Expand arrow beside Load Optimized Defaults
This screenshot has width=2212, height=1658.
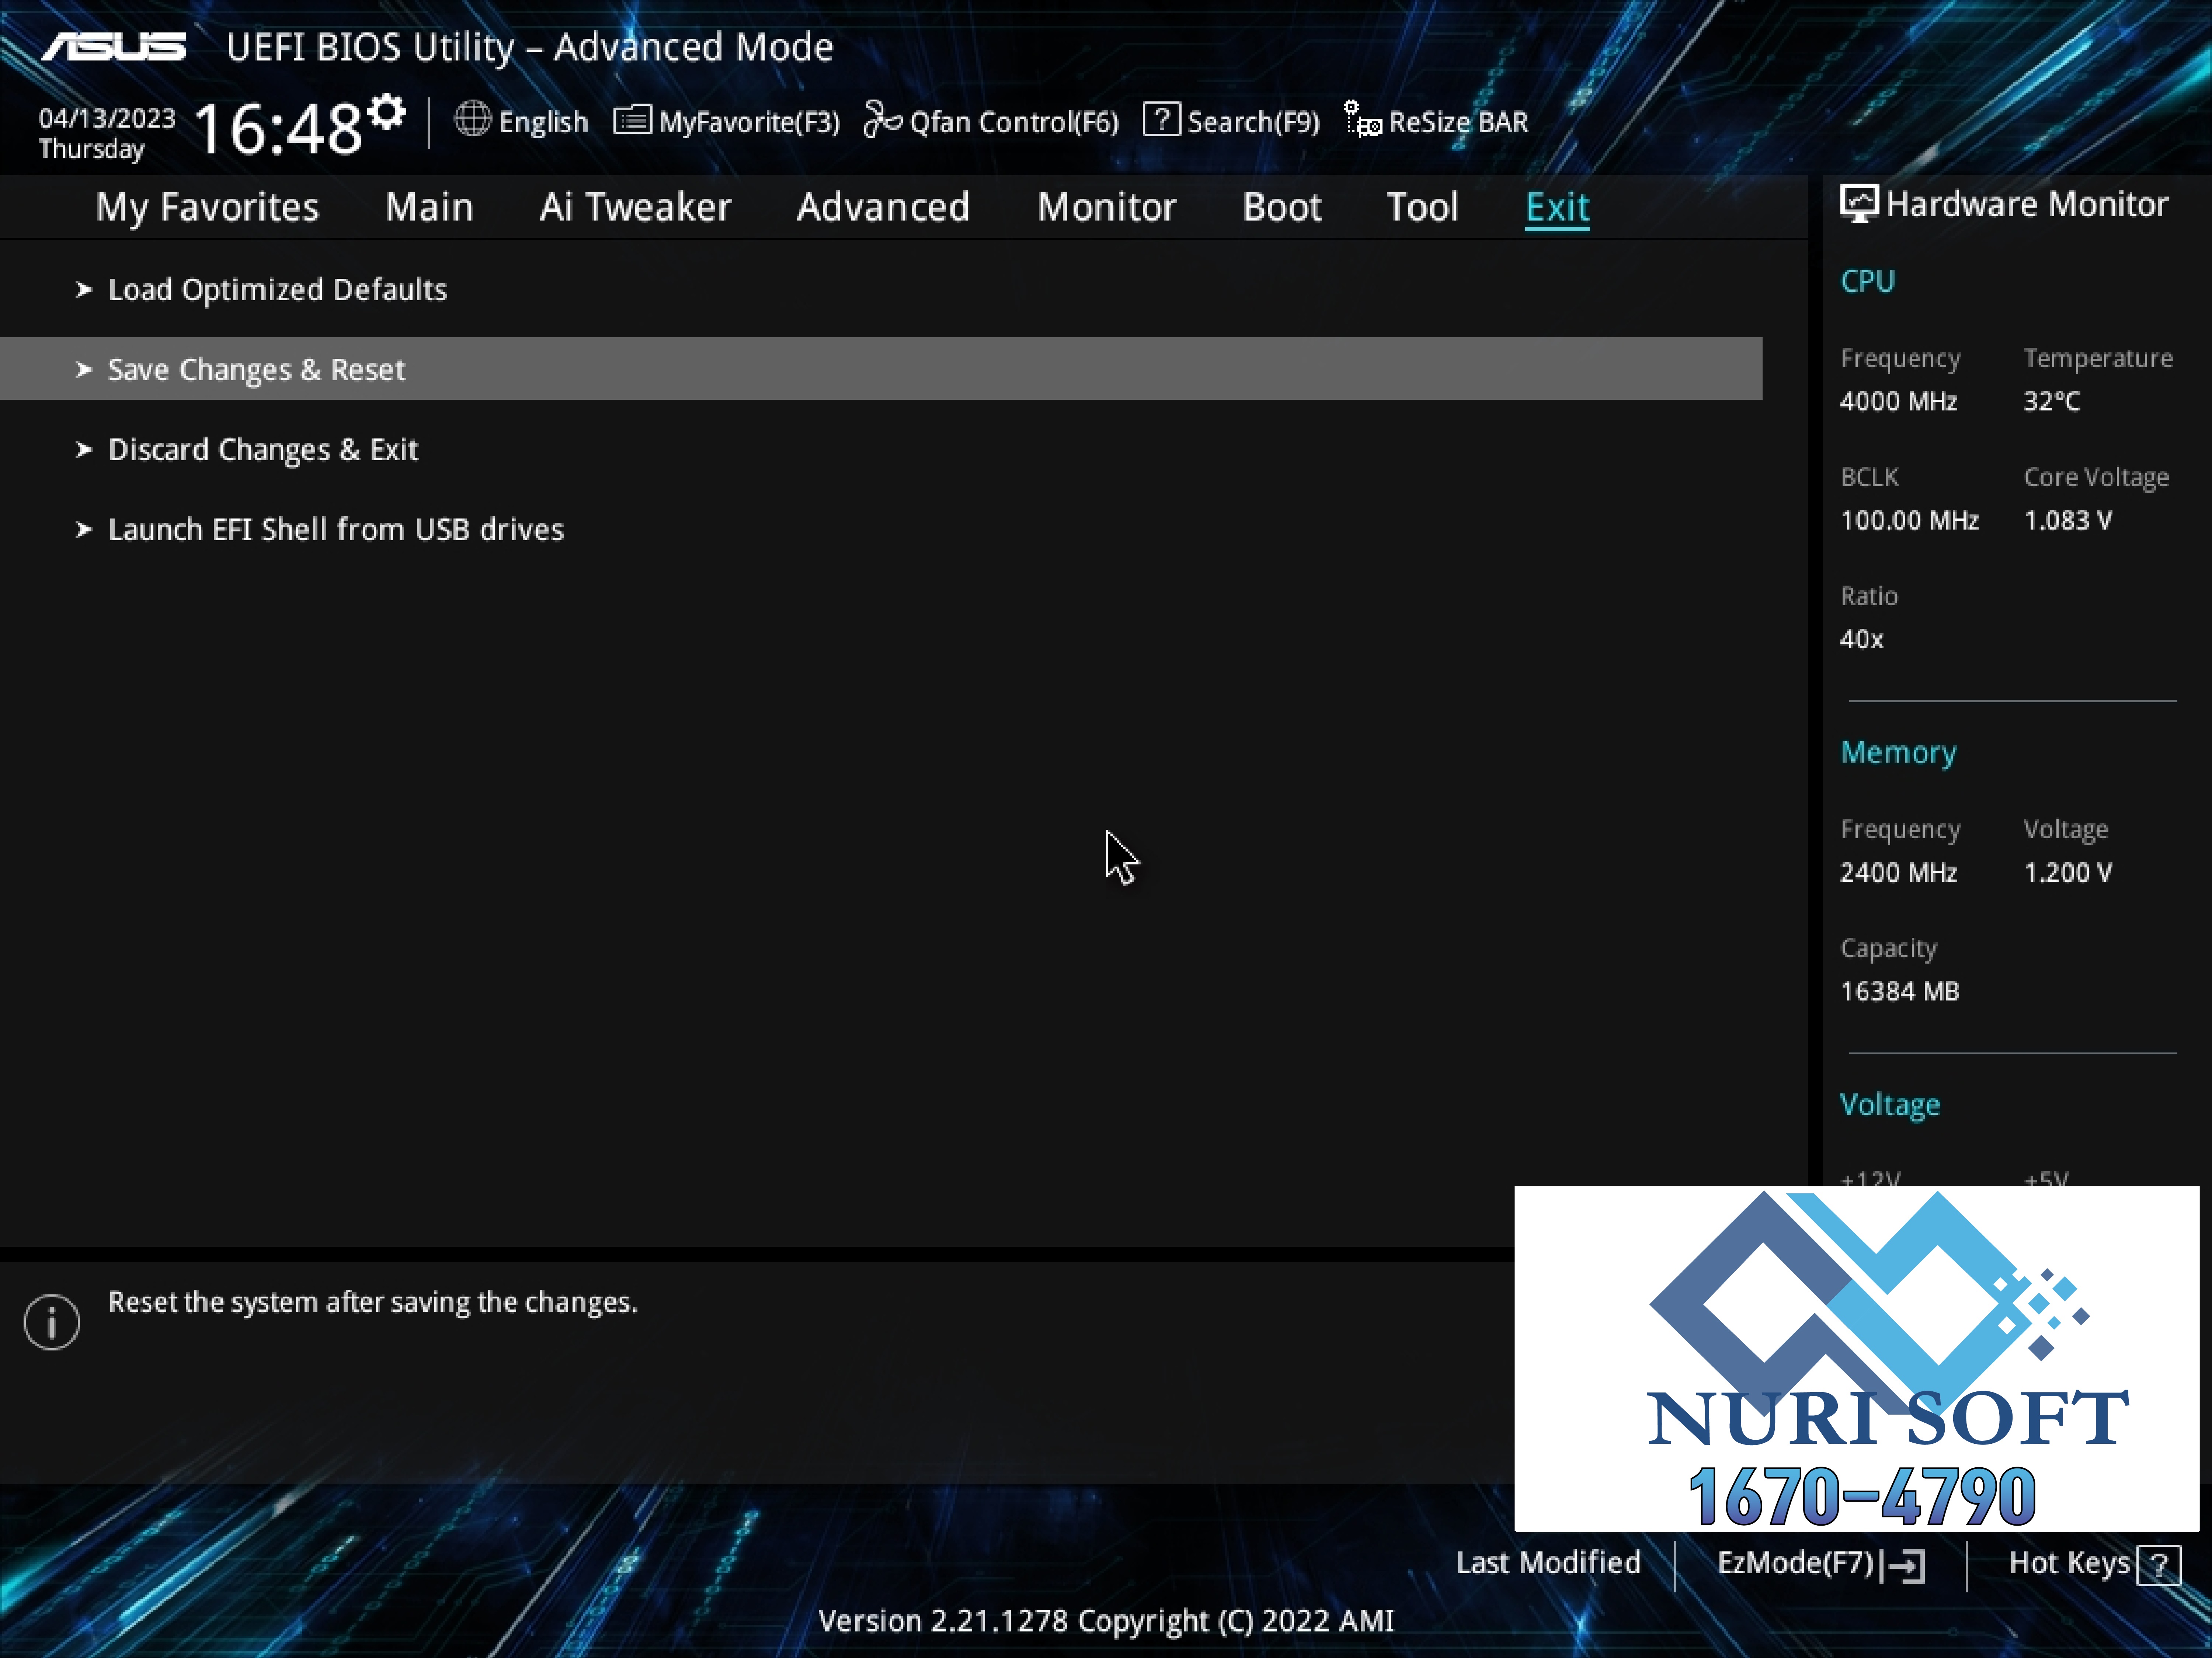[x=84, y=290]
